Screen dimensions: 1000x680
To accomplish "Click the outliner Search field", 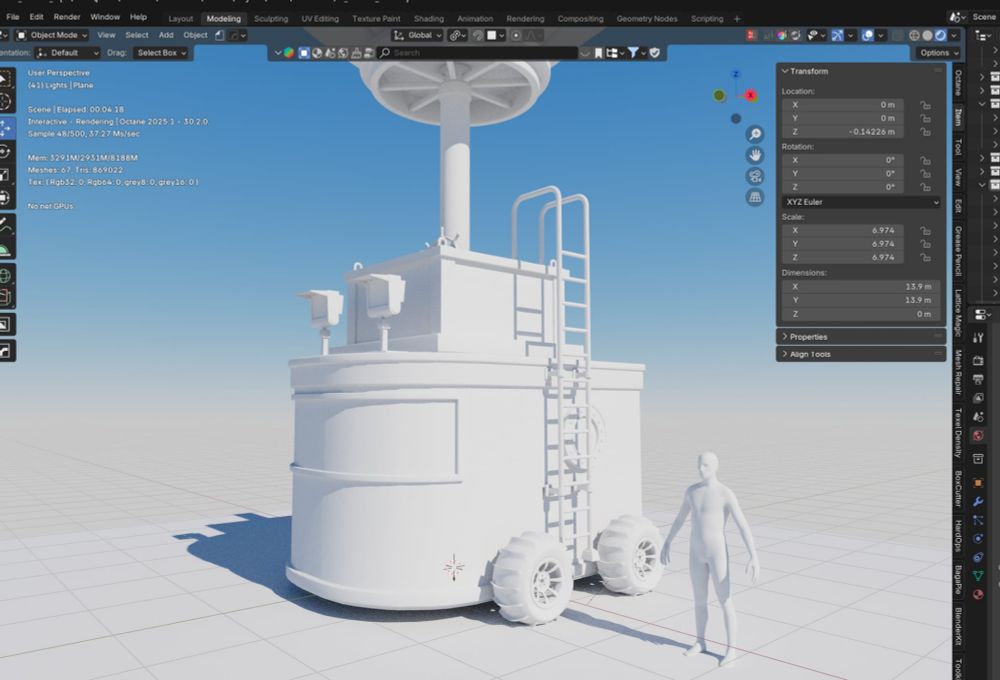I will (478, 53).
